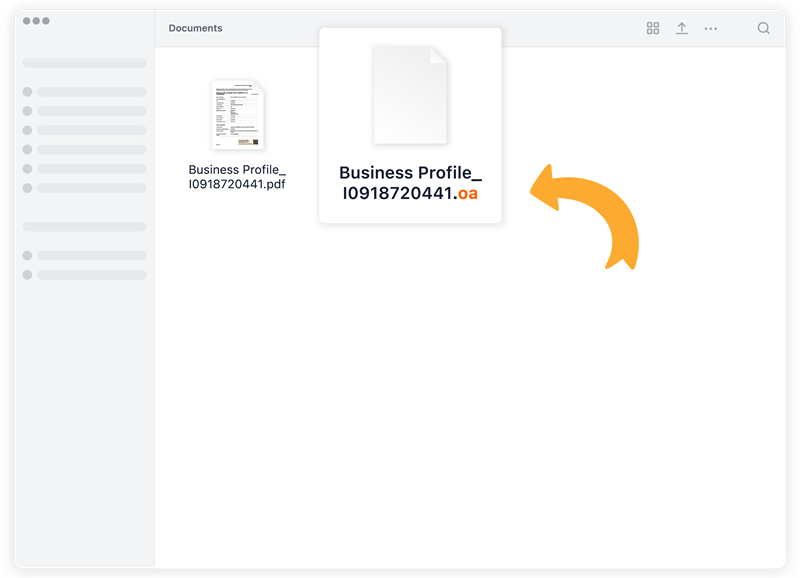Click the Business Profile_I0918720441.pdf file name

click(x=237, y=175)
